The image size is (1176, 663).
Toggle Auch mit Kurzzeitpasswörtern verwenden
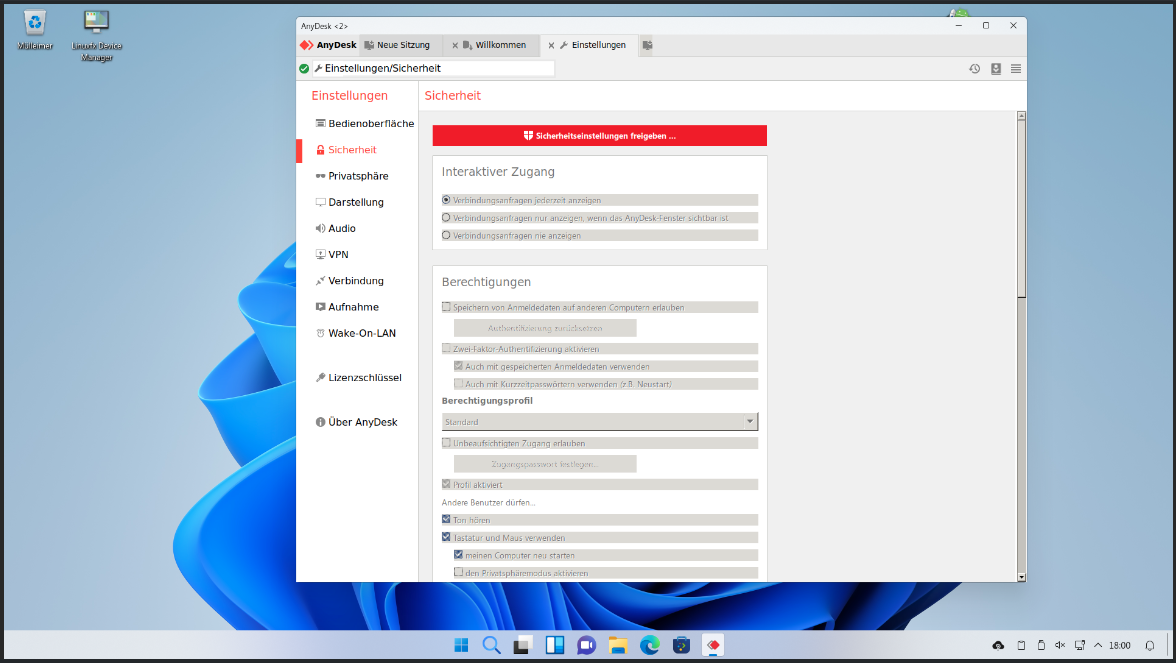tap(458, 384)
